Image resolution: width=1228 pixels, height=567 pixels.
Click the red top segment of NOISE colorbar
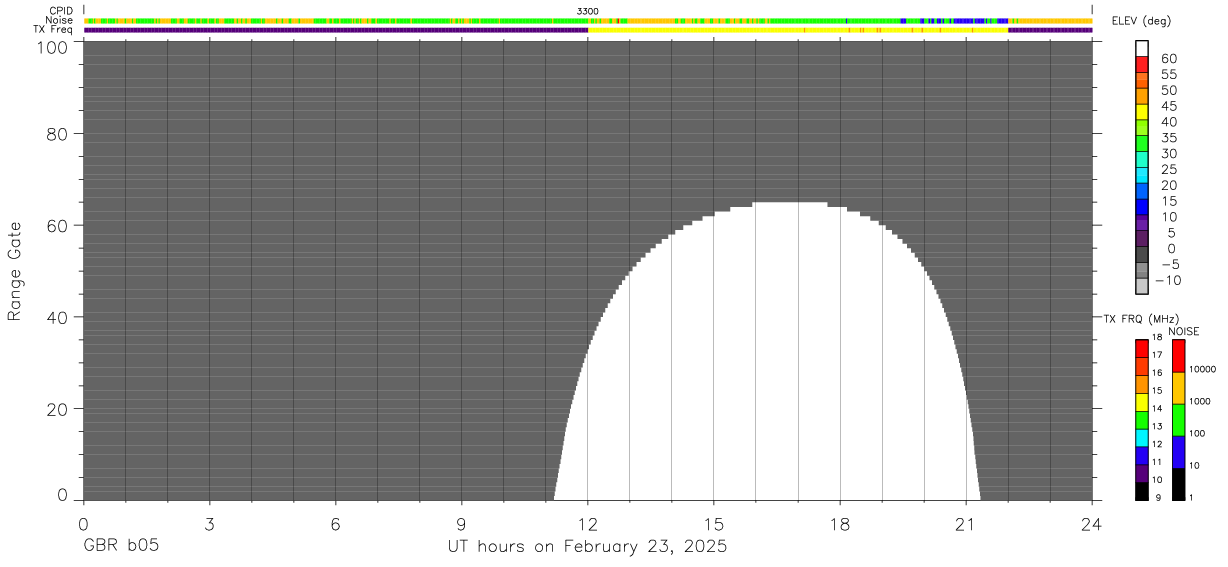(1178, 356)
